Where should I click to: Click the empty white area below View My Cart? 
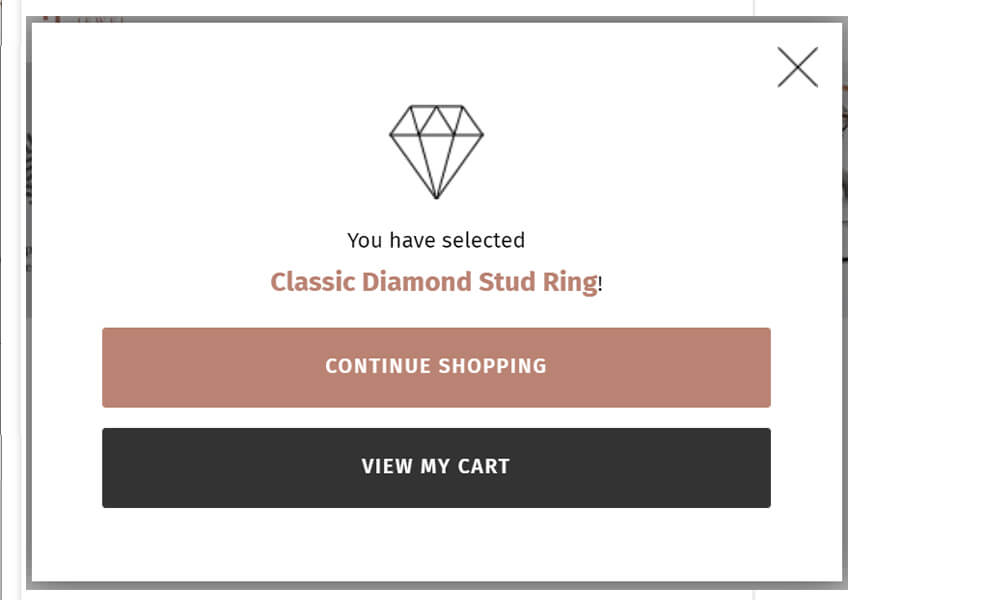pos(436,545)
